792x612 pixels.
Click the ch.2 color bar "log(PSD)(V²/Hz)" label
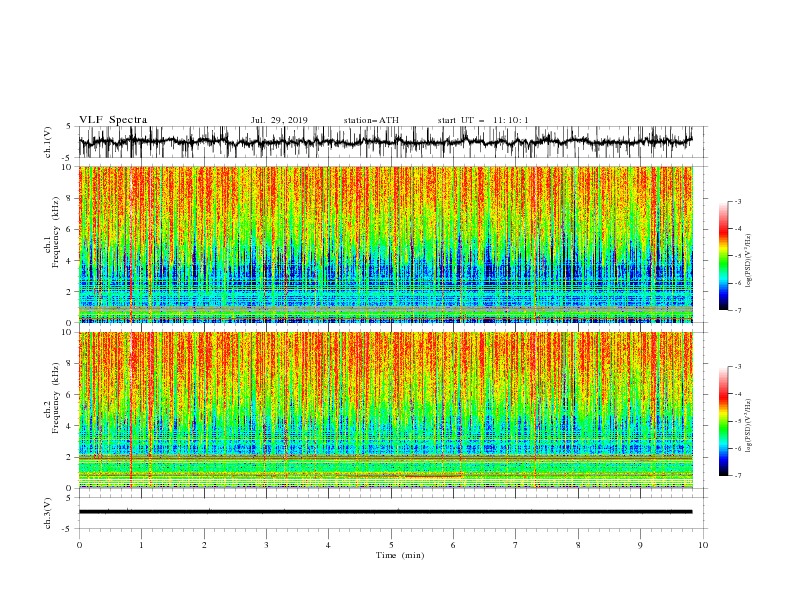748,426
